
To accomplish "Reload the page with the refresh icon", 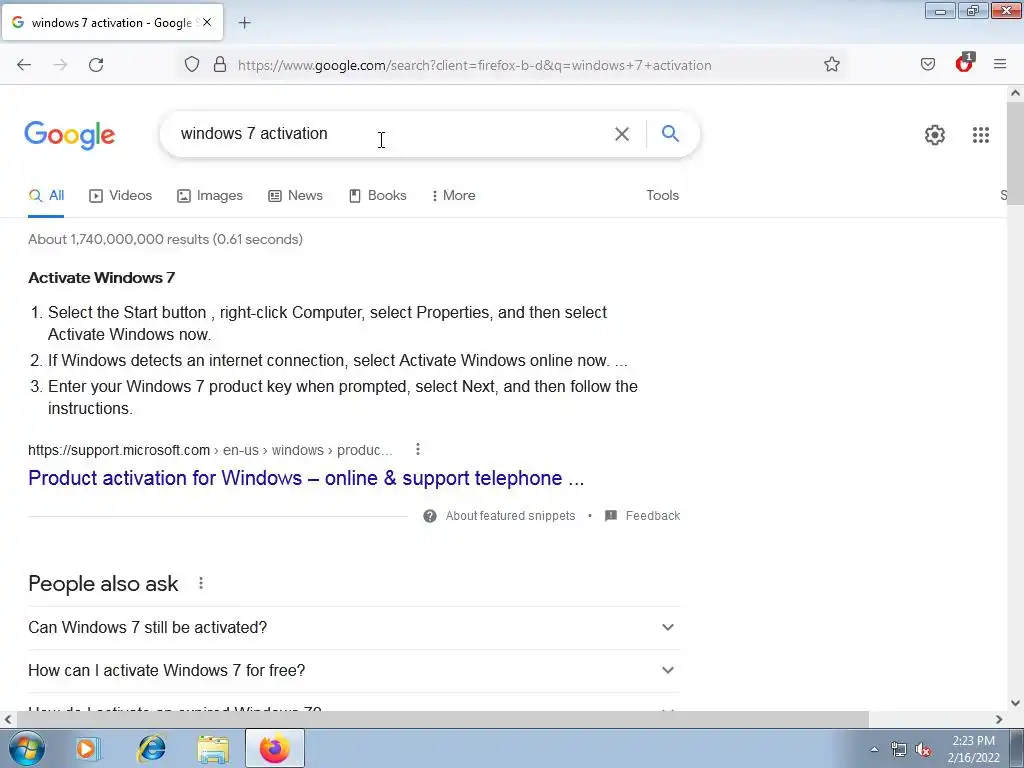I will point(96,65).
